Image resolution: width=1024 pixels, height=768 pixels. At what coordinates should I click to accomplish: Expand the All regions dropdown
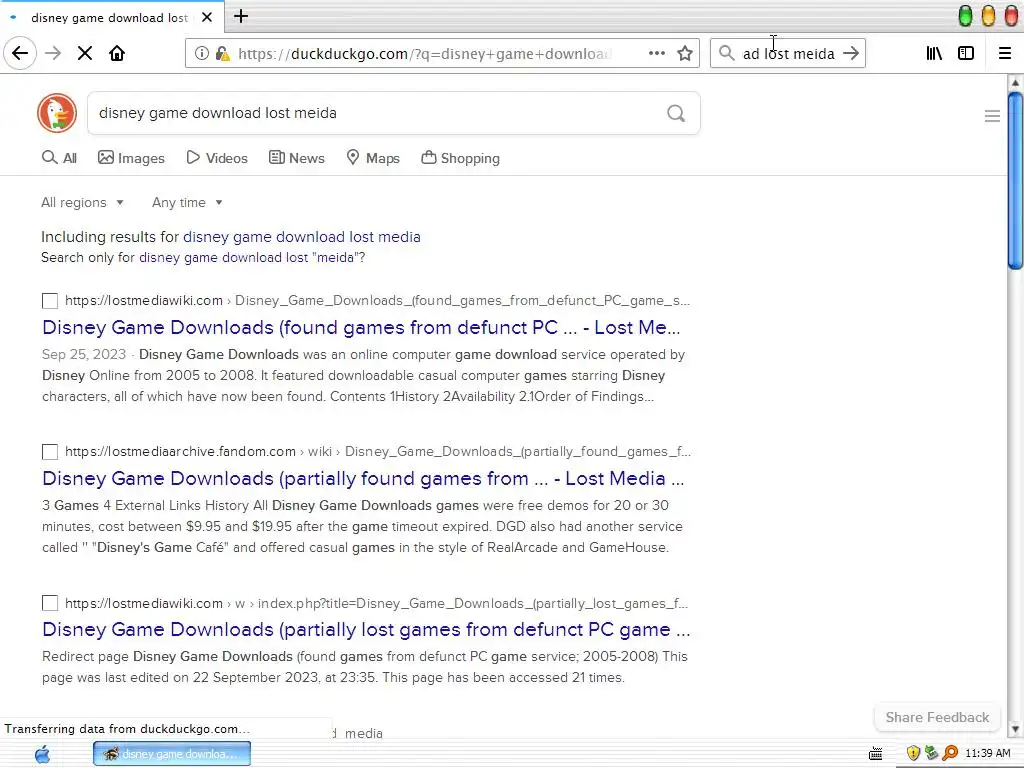click(x=82, y=202)
